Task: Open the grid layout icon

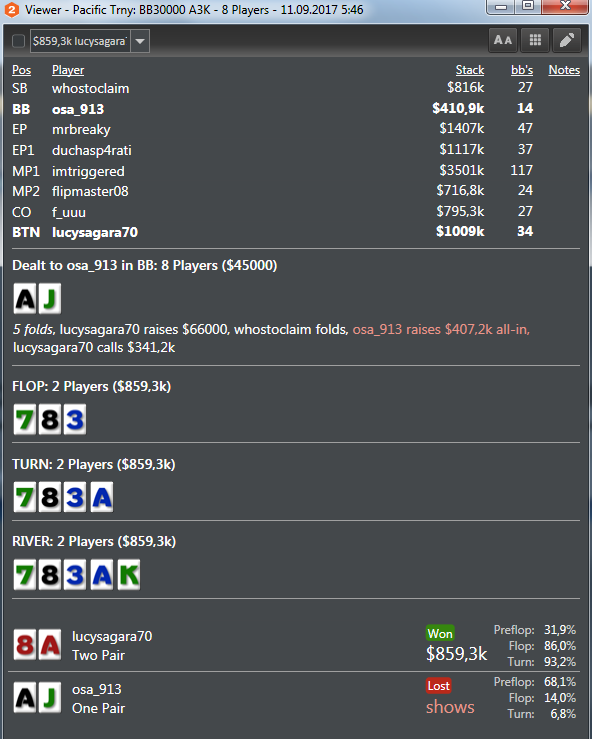Action: click(535, 41)
